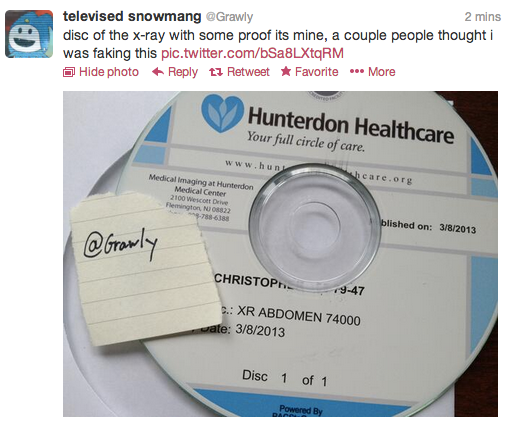The width and height of the screenshot is (507, 425).
Task: Open the televised snowmang display name
Action: 132,16
